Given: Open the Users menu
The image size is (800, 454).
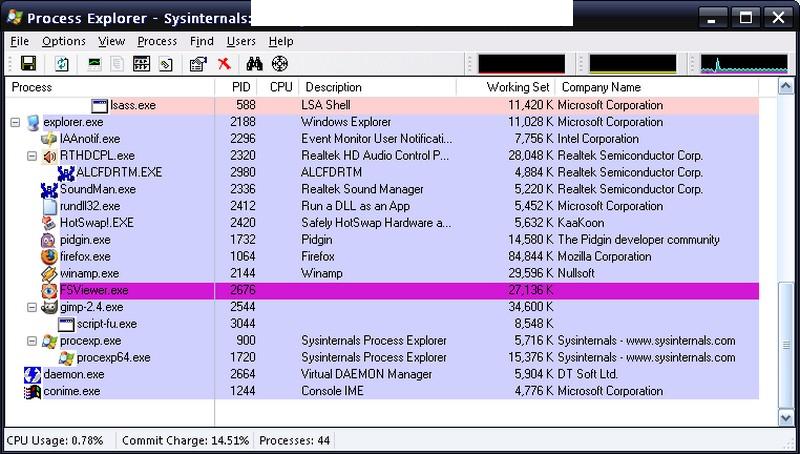Looking at the screenshot, I should [241, 41].
